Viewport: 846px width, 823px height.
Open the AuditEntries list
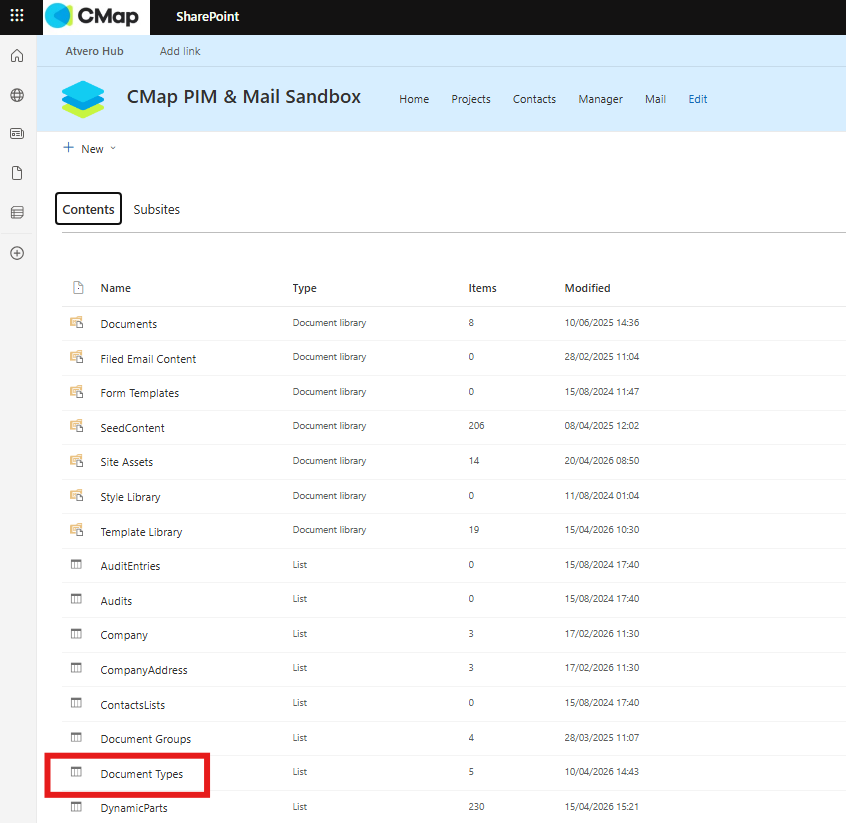pos(130,566)
